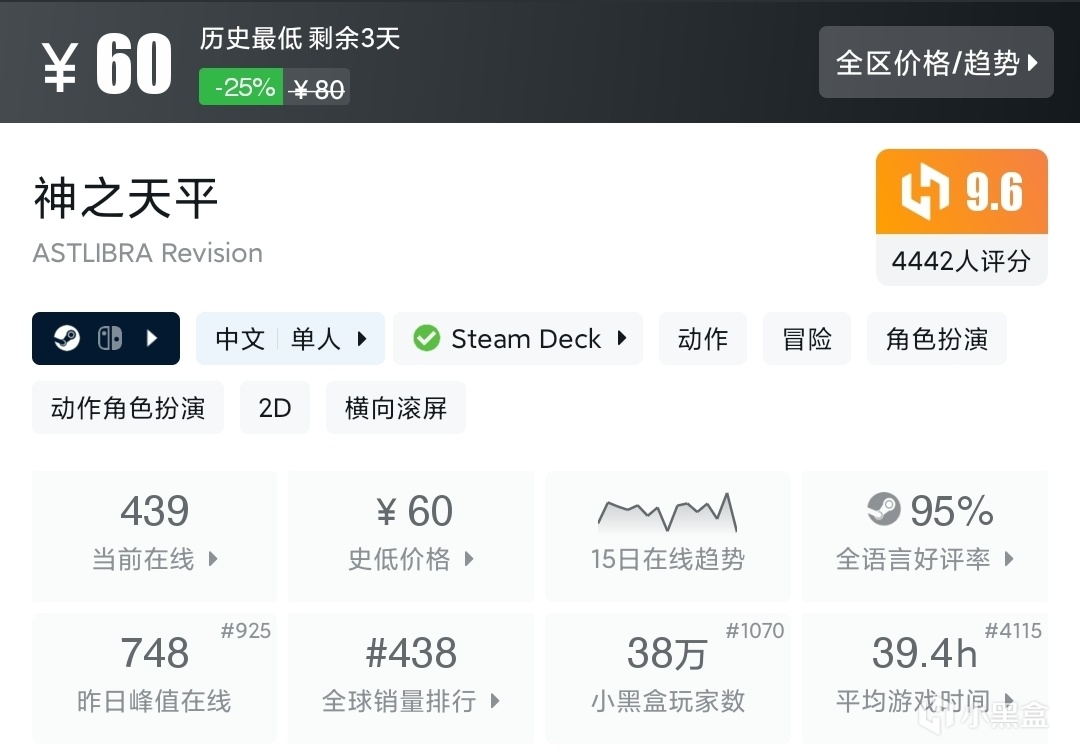The width and height of the screenshot is (1080, 754).
Task: Click the Steam platform icon
Action: coord(67,339)
